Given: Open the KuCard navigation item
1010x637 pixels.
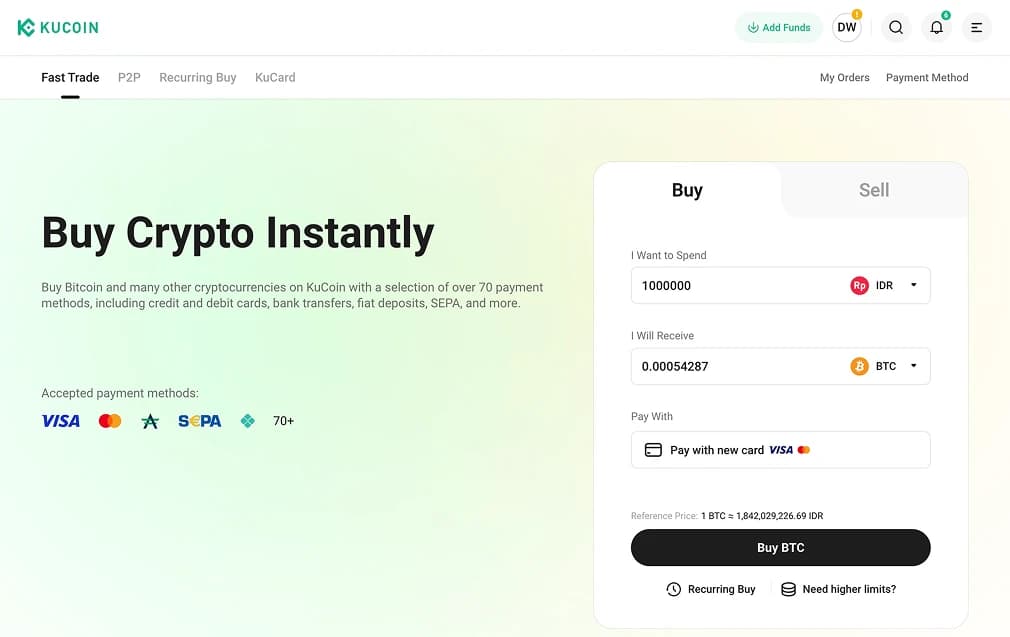Looking at the screenshot, I should point(275,77).
